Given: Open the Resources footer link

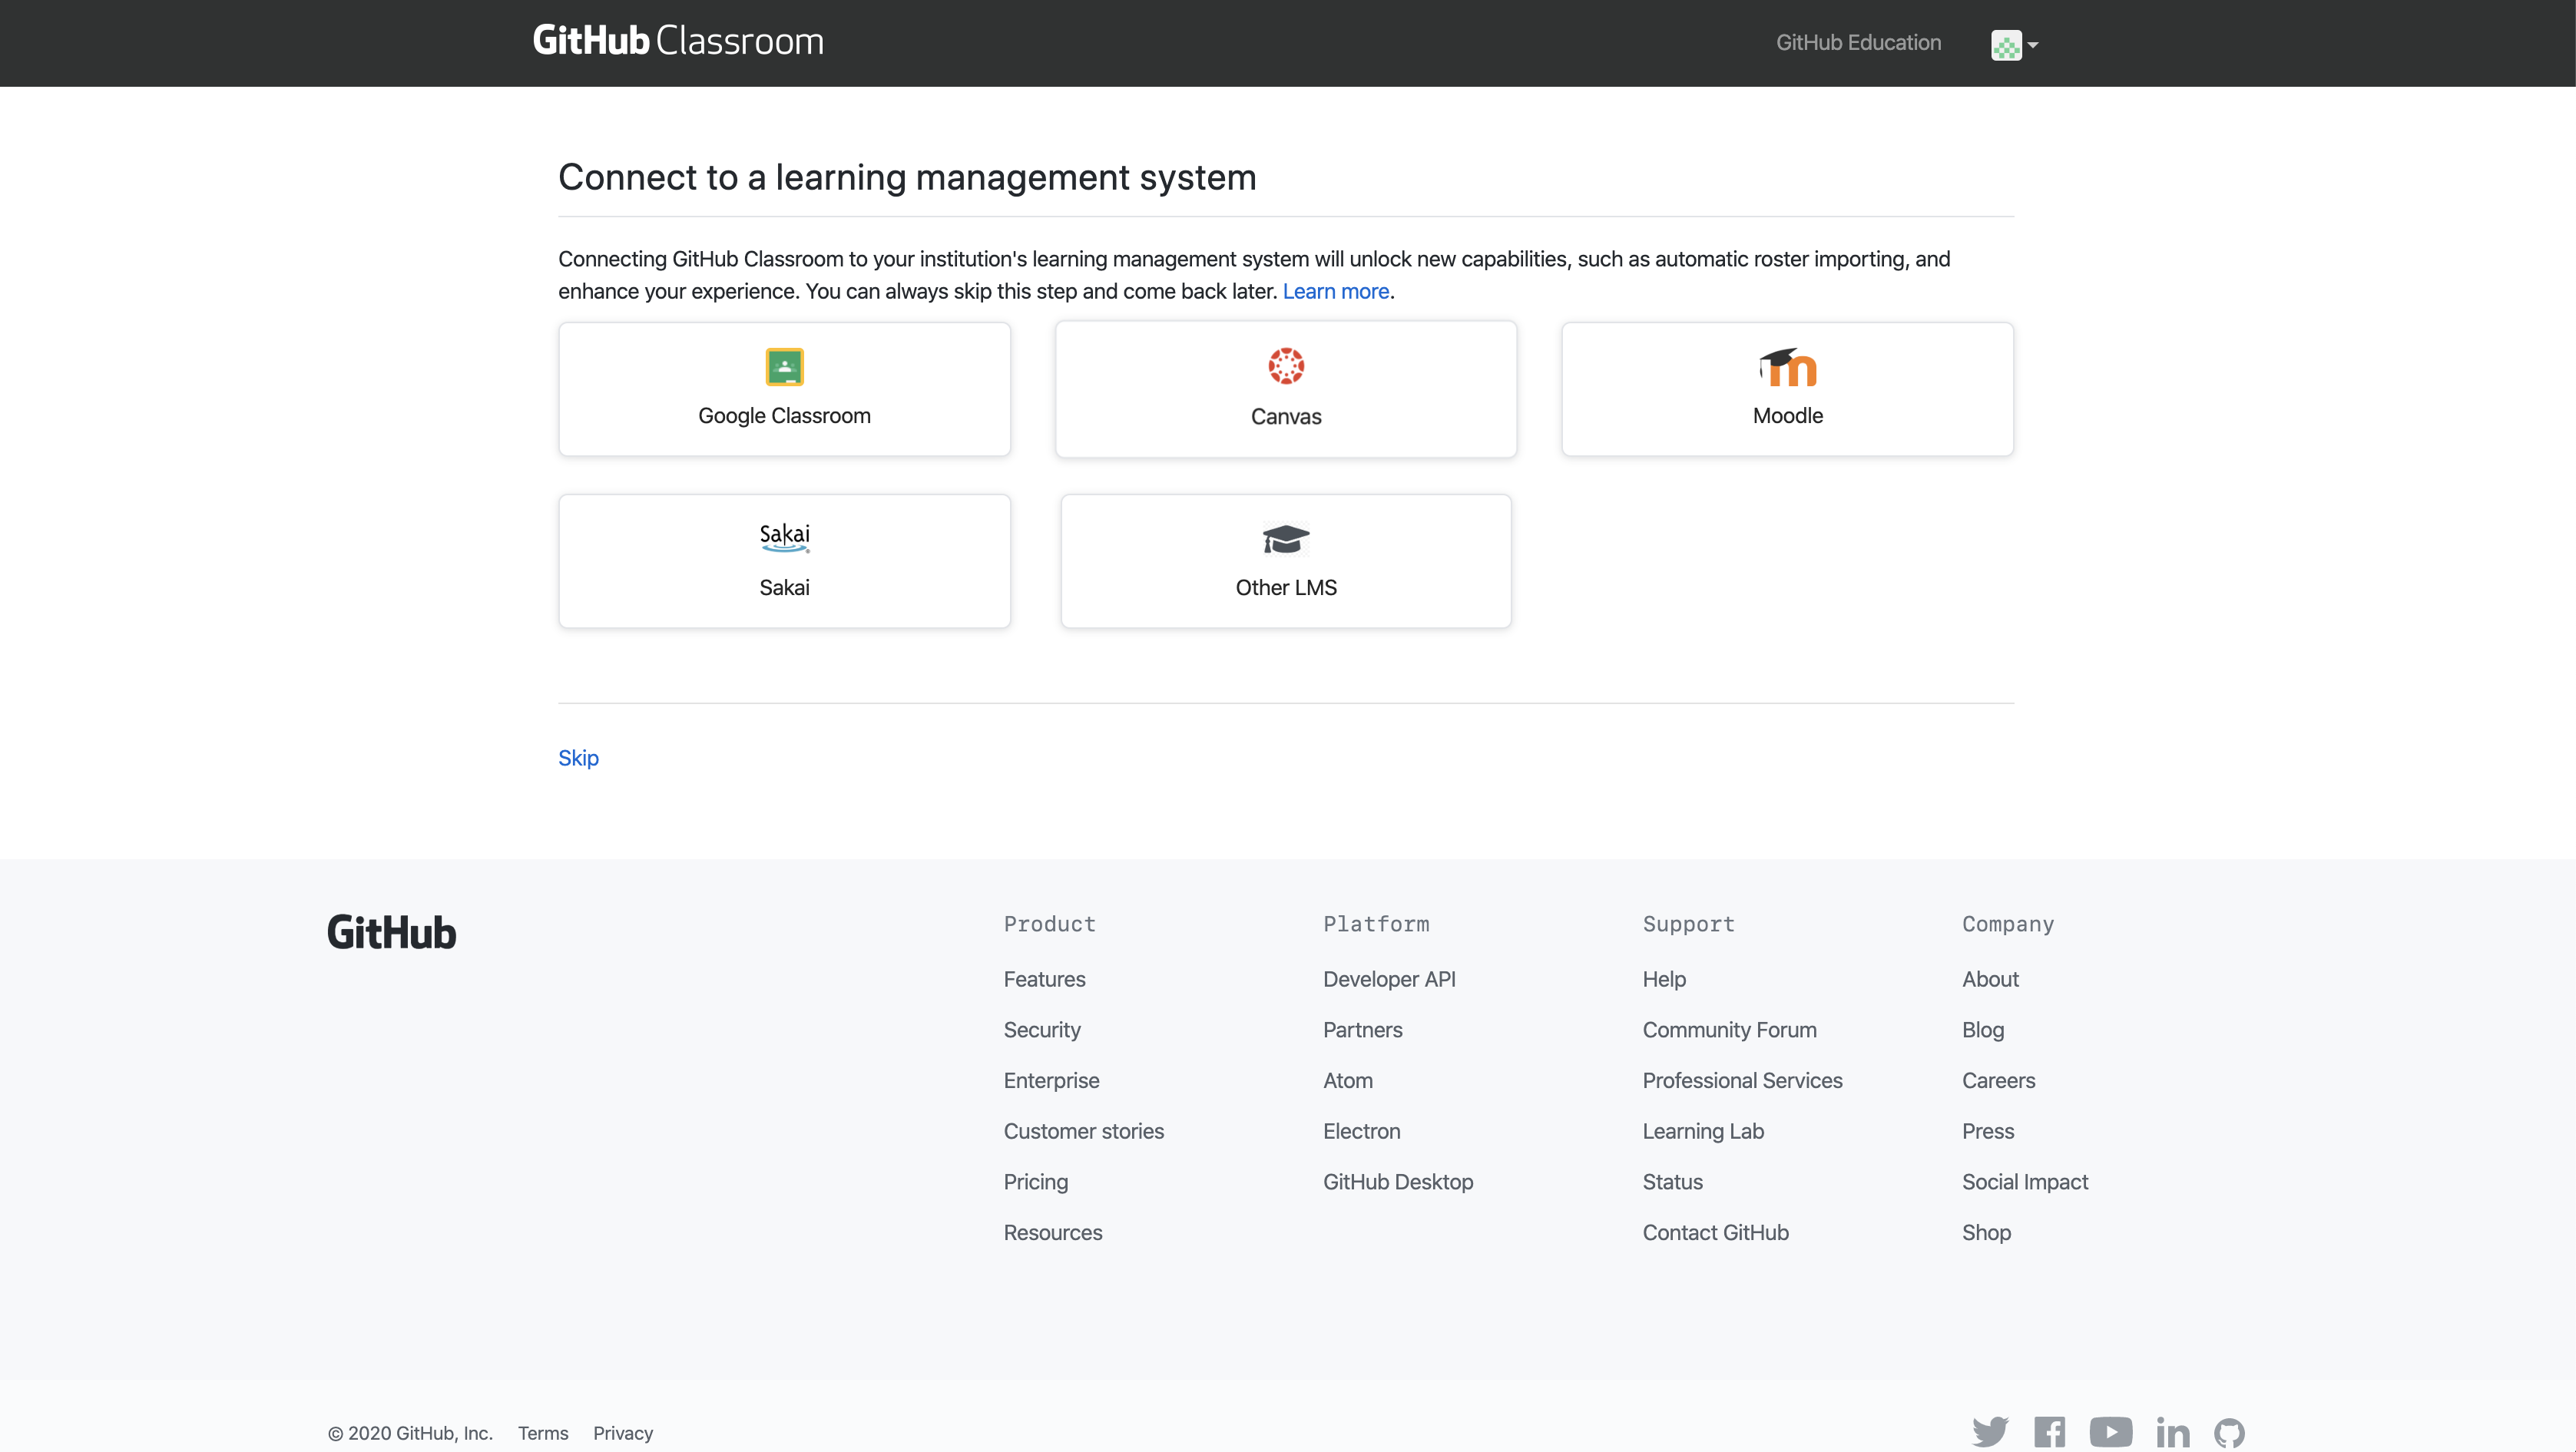Looking at the screenshot, I should [x=1053, y=1232].
